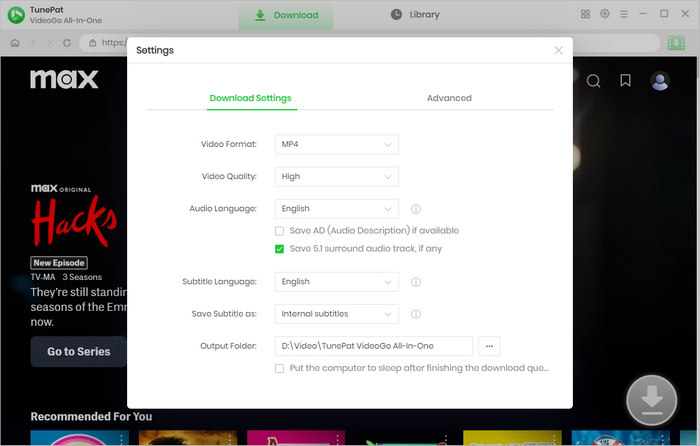The height and width of the screenshot is (446, 700).
Task: Go forward with the right arrow icon
Action: click(50, 43)
